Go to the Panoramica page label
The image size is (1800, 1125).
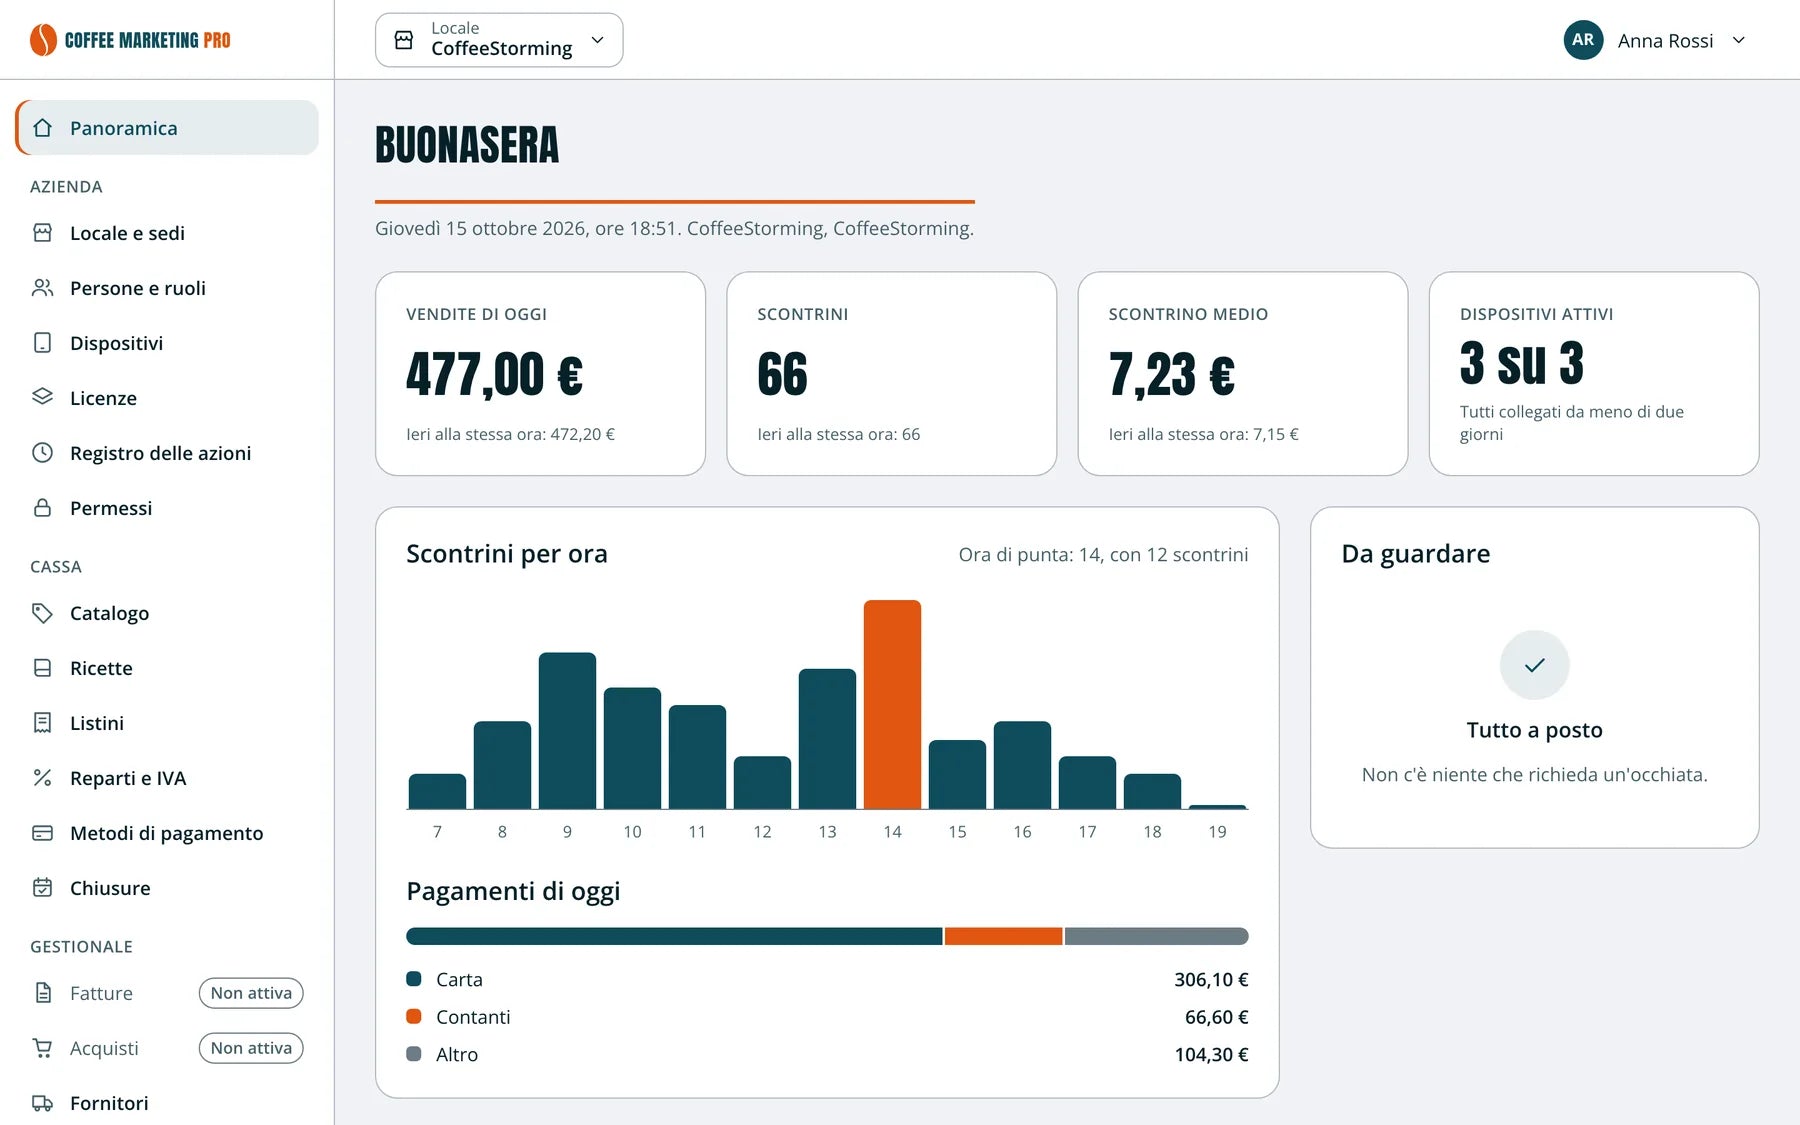[x=124, y=128]
